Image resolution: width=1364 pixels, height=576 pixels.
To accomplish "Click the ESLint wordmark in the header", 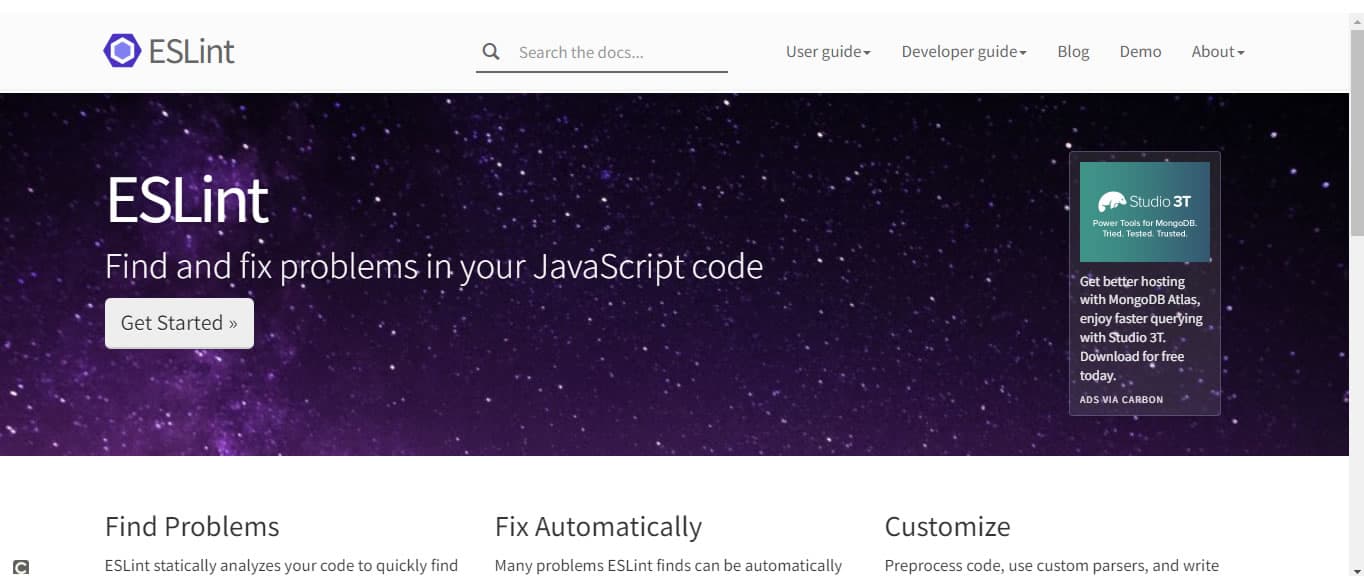I will point(191,51).
